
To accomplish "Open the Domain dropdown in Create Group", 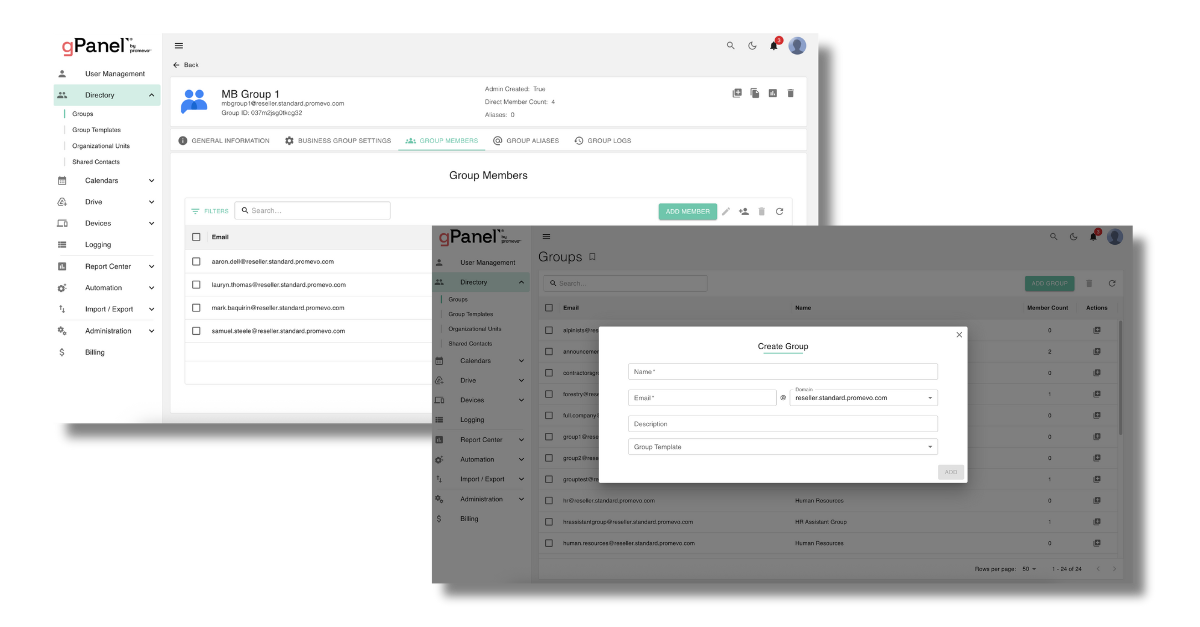I will point(864,397).
